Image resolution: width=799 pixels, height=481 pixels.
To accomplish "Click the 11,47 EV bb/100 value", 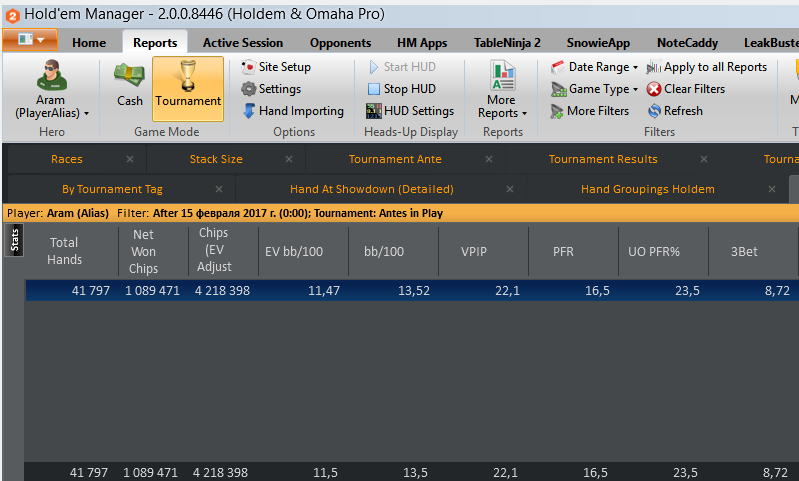I will [x=324, y=290].
